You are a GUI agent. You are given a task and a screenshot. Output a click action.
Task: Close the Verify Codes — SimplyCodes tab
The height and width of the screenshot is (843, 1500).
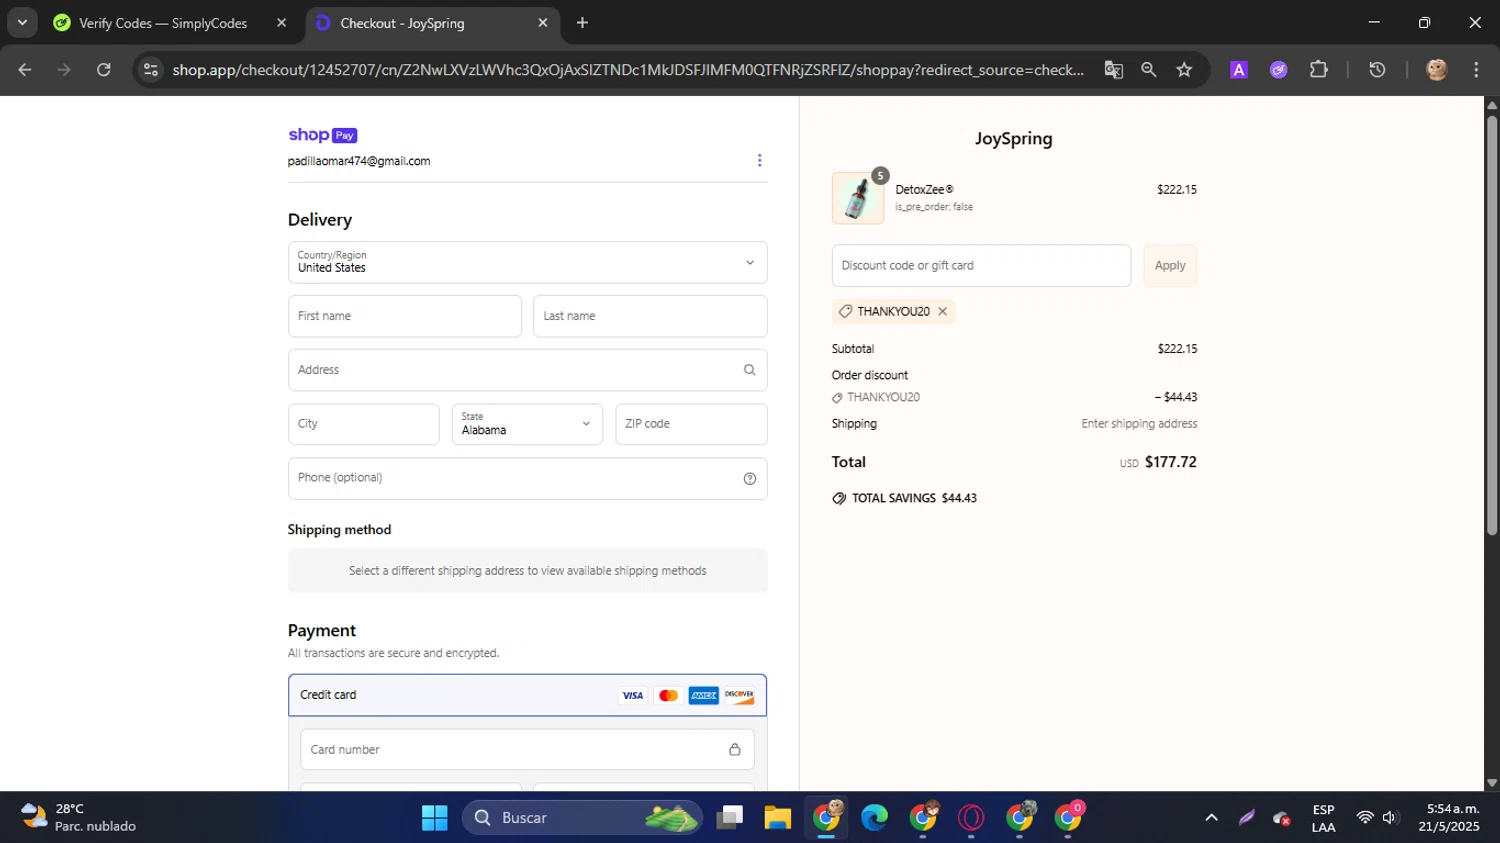click(x=281, y=23)
